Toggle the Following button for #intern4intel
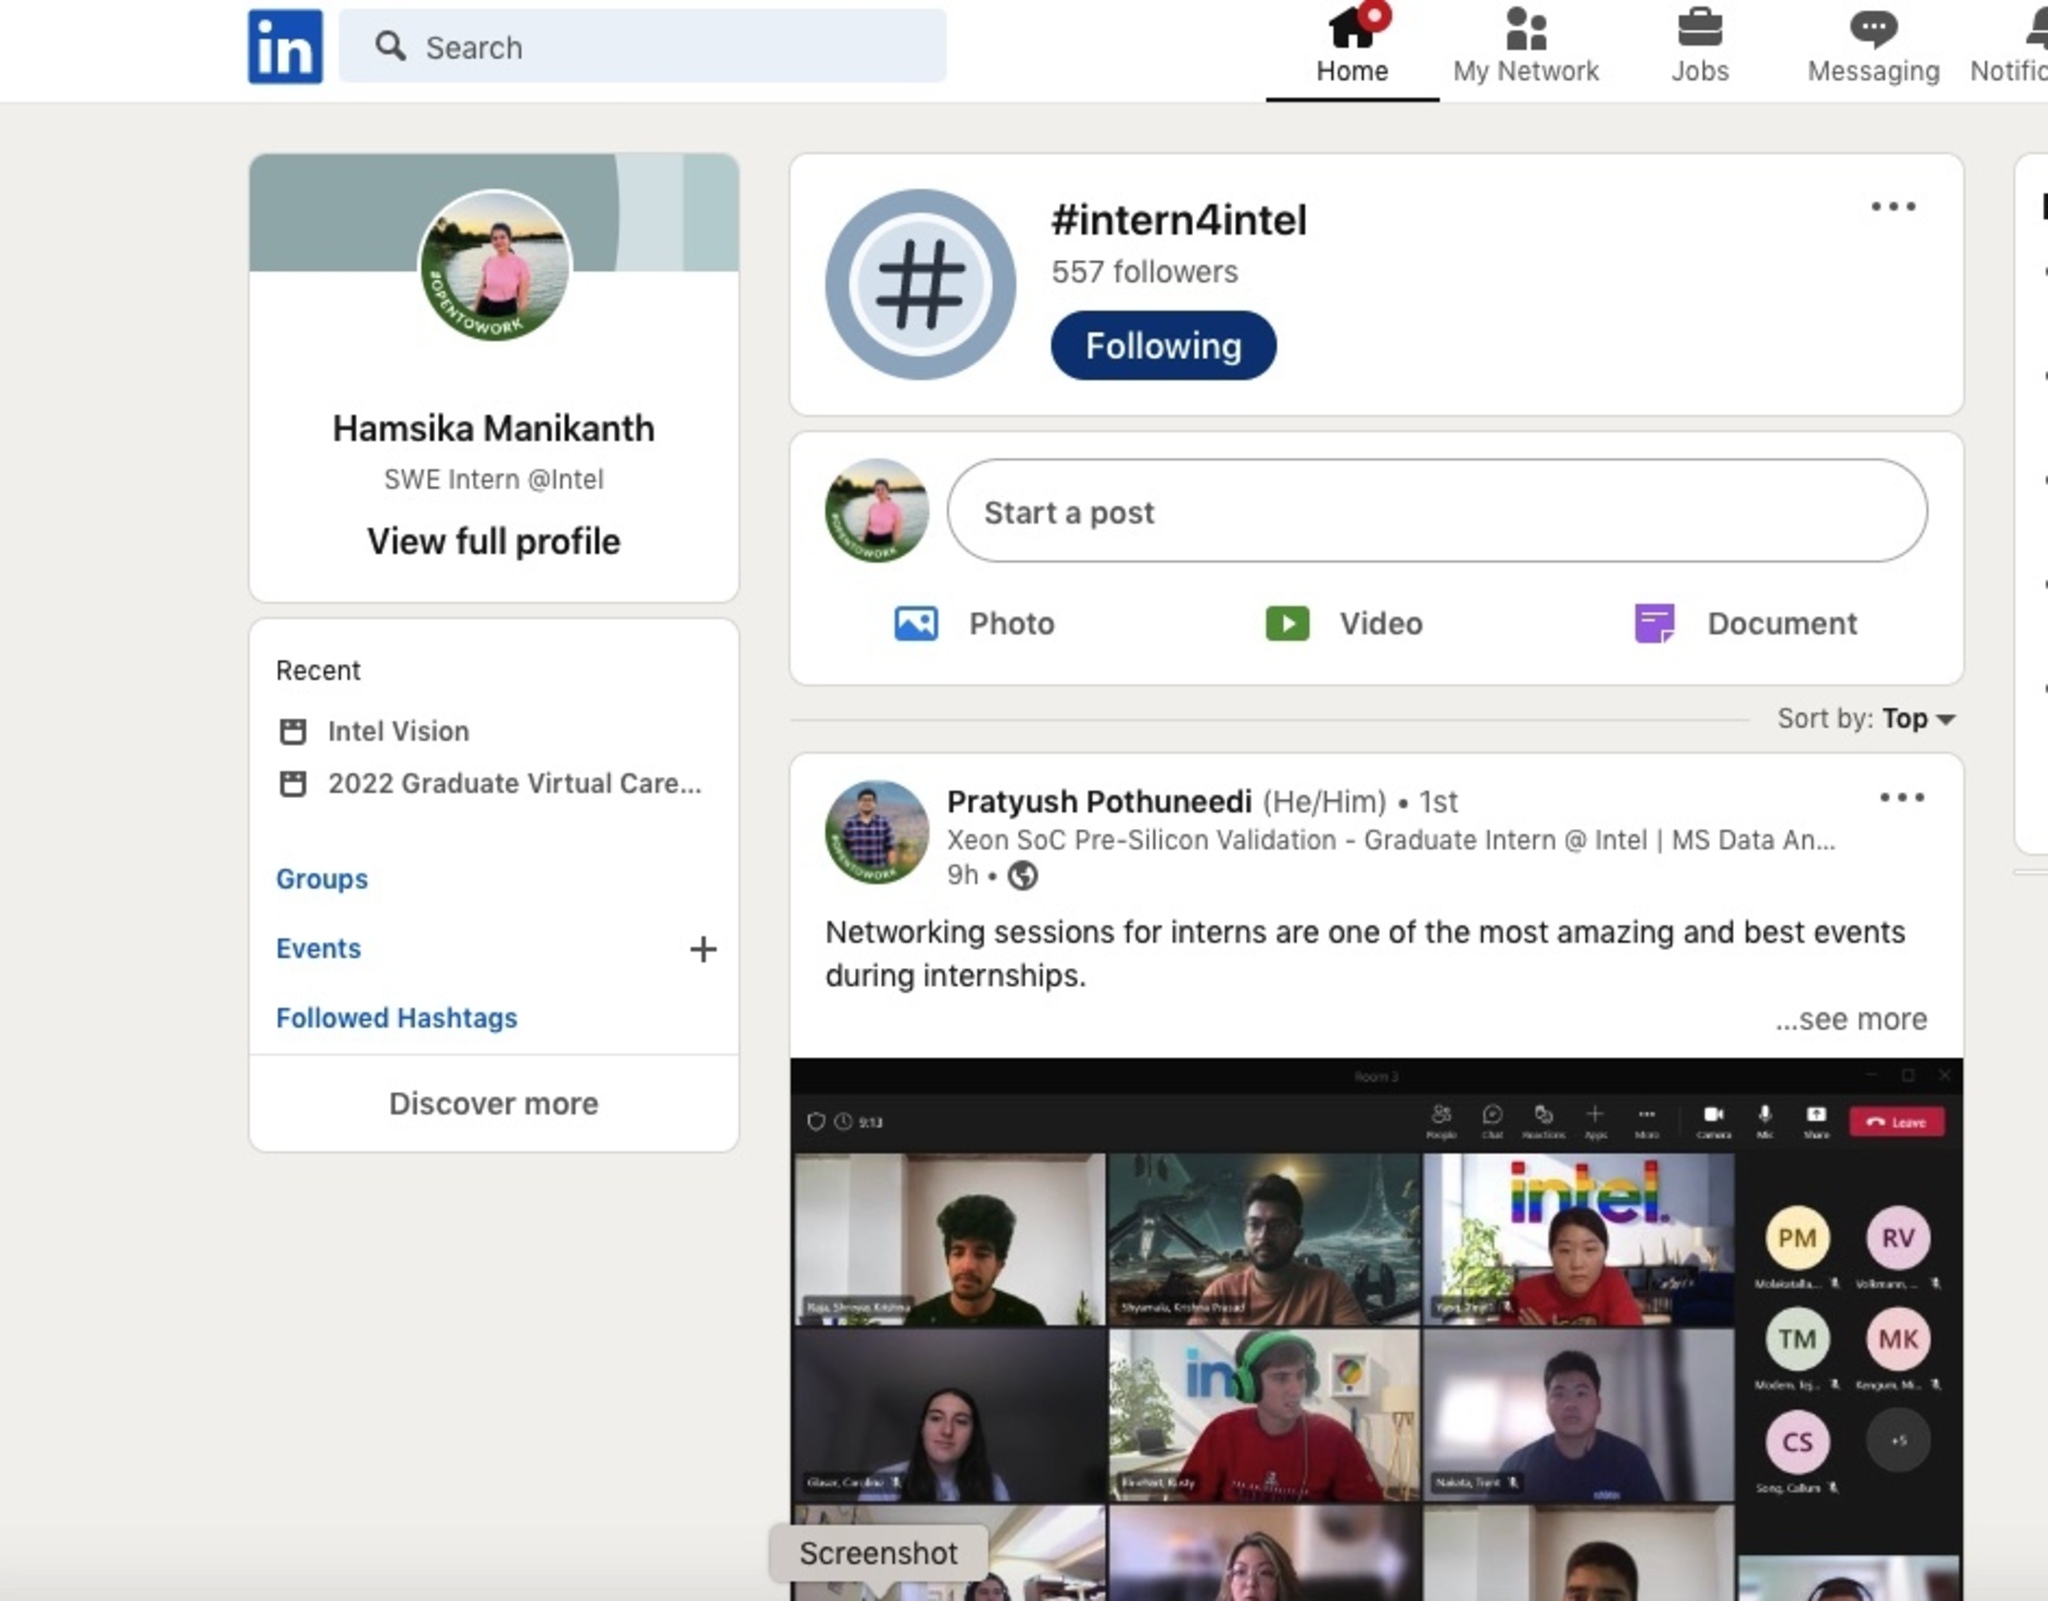The image size is (2048, 1601). point(1163,346)
